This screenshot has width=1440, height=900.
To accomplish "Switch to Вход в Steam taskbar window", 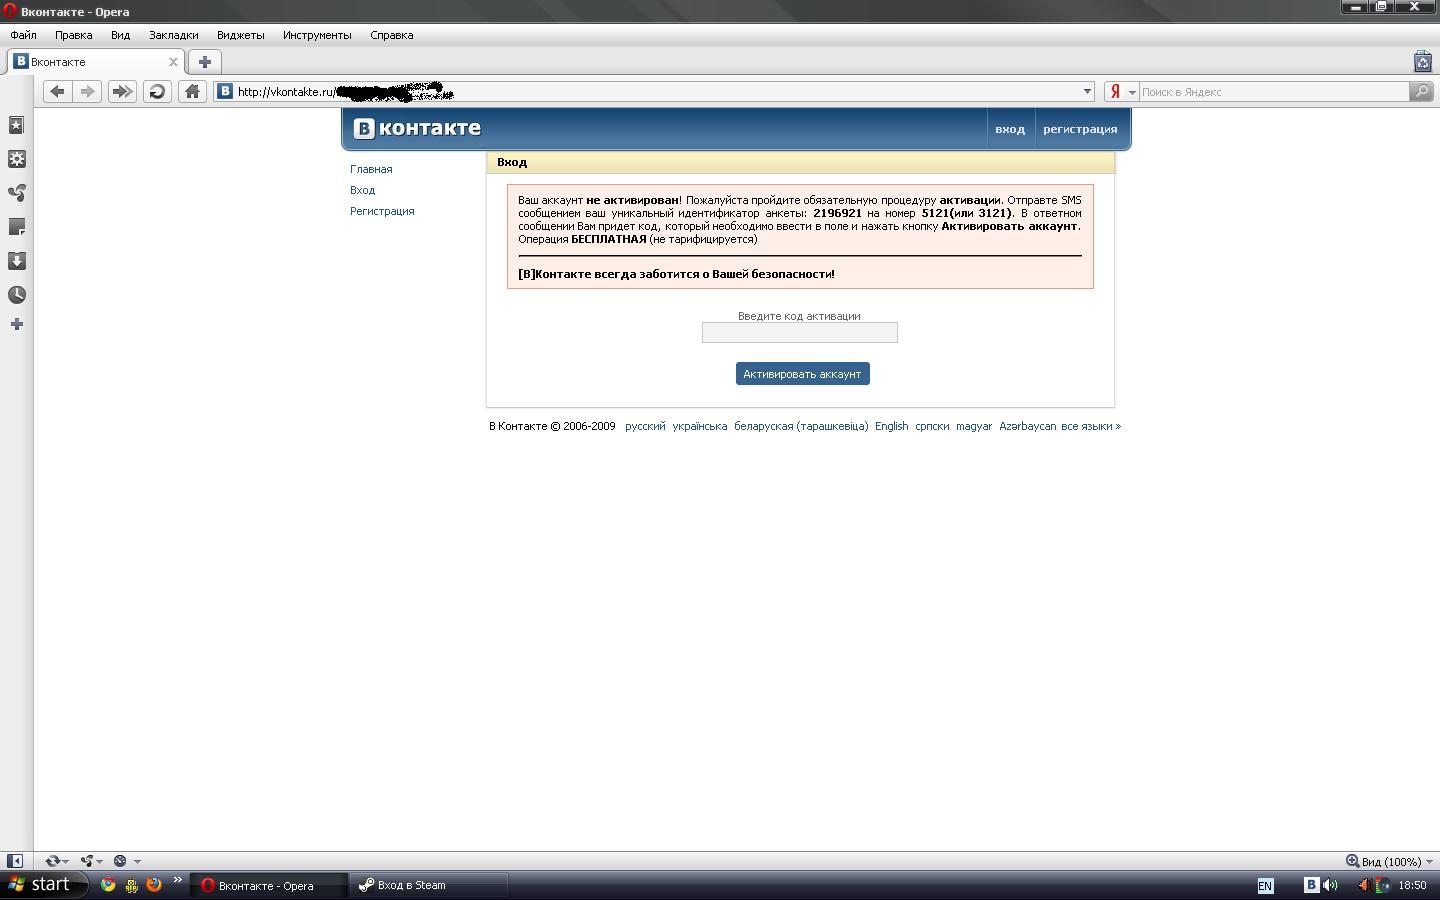I will pyautogui.click(x=430, y=885).
